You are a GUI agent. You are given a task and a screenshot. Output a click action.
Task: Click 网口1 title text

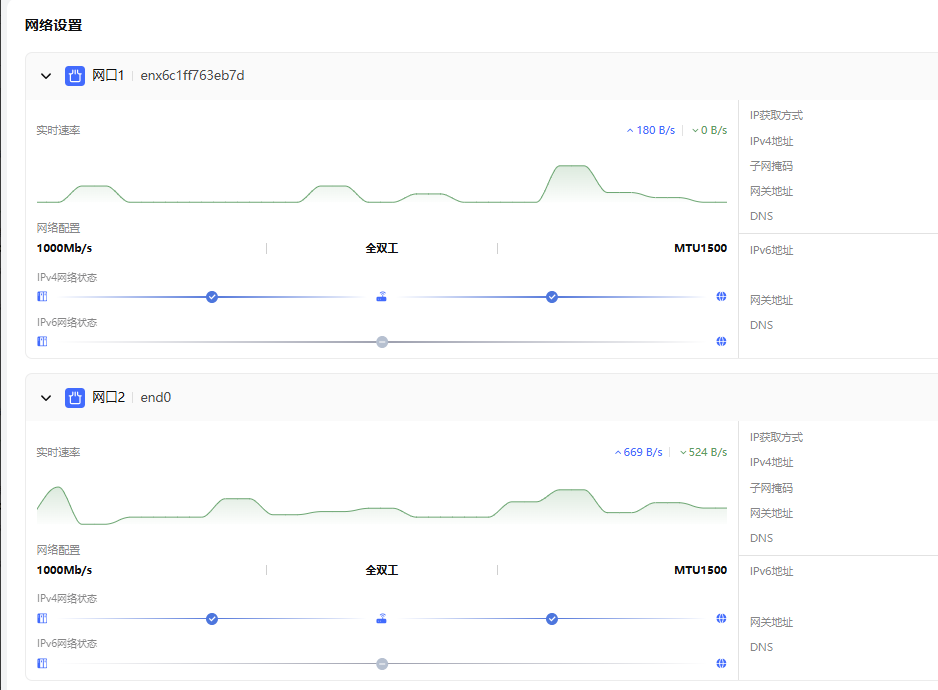[x=108, y=75]
